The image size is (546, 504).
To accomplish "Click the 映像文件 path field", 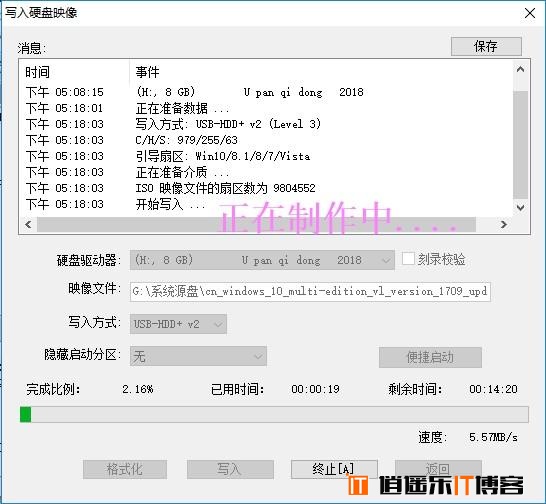I will [x=310, y=292].
